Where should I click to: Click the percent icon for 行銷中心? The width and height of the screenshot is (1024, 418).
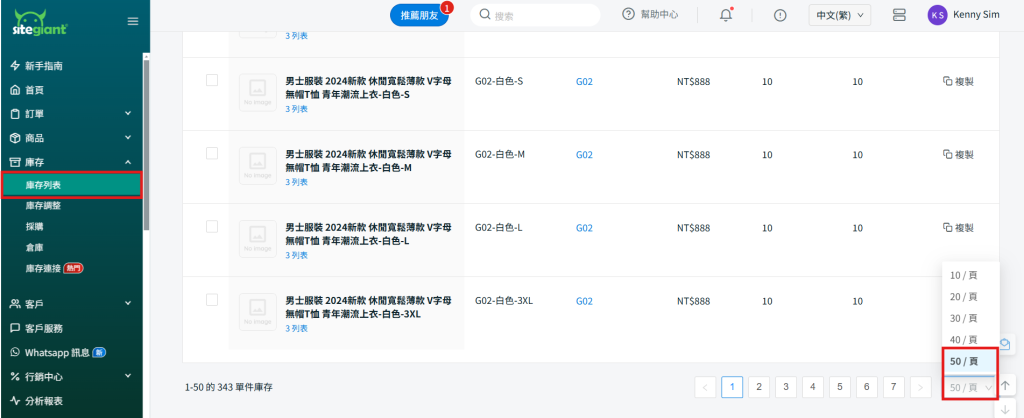pos(15,376)
